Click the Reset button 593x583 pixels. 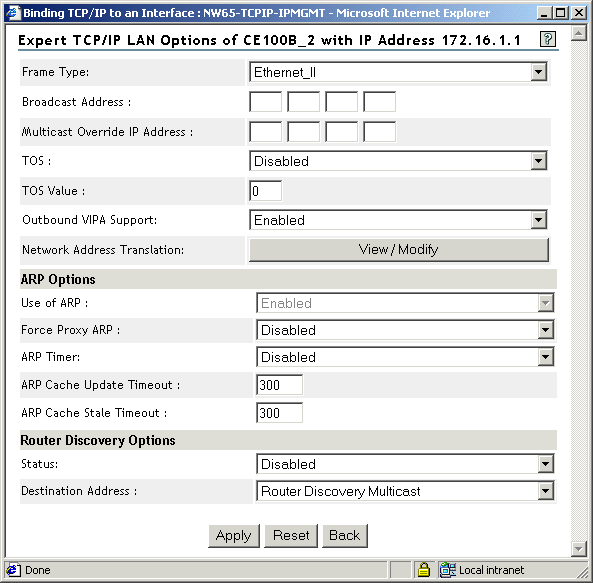pos(291,535)
